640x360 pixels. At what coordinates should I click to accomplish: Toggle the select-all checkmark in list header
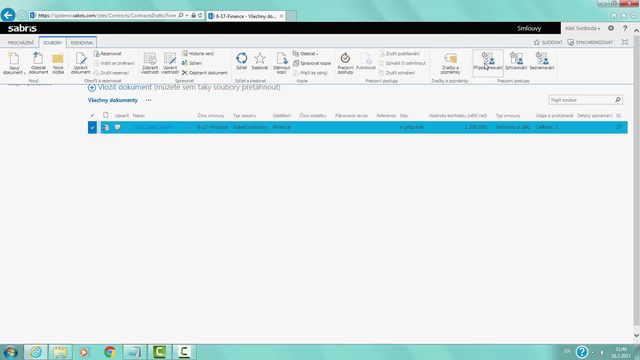click(x=92, y=116)
